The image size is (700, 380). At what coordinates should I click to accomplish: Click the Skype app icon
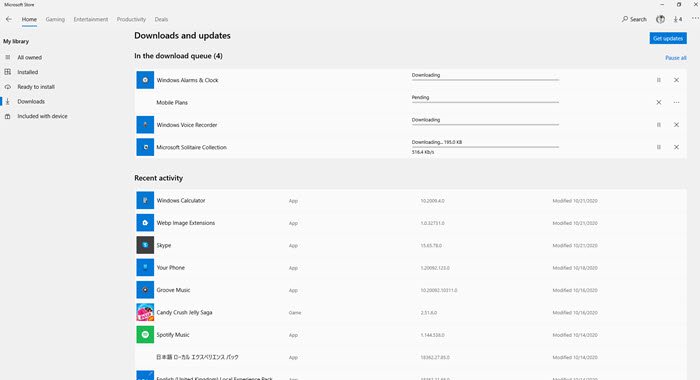click(x=145, y=245)
